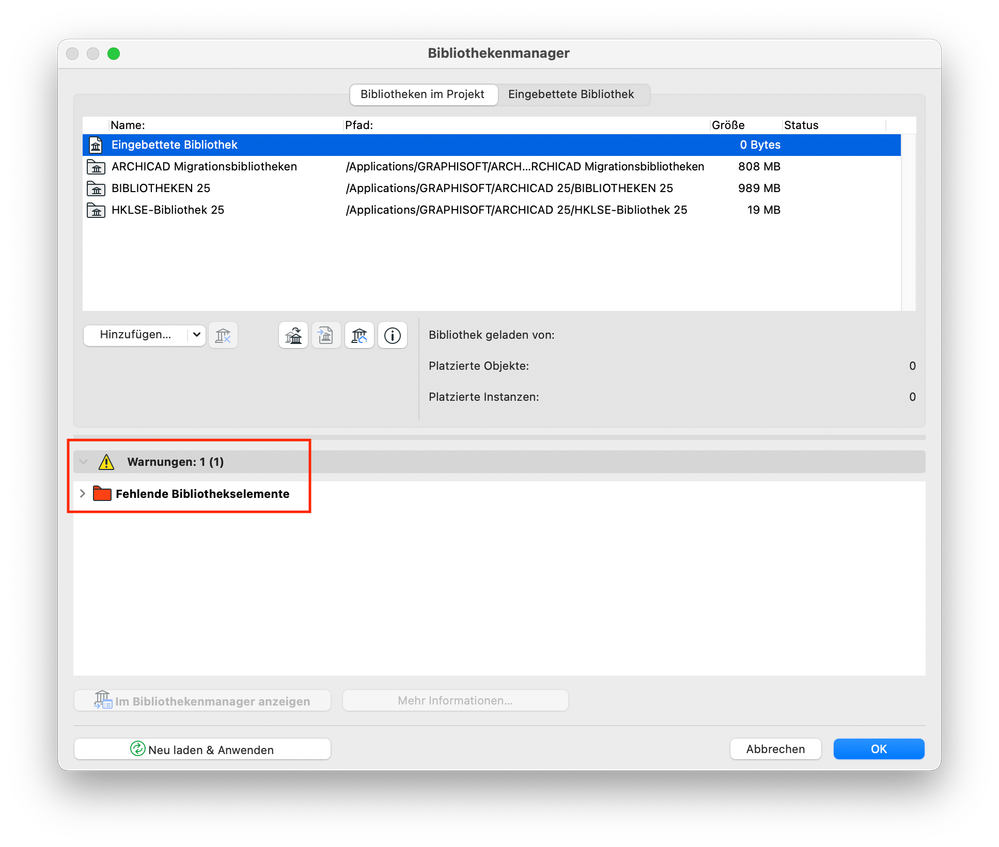
Task: Expand Fehlende Bibliothekselemente tree node
Action: coord(82,494)
